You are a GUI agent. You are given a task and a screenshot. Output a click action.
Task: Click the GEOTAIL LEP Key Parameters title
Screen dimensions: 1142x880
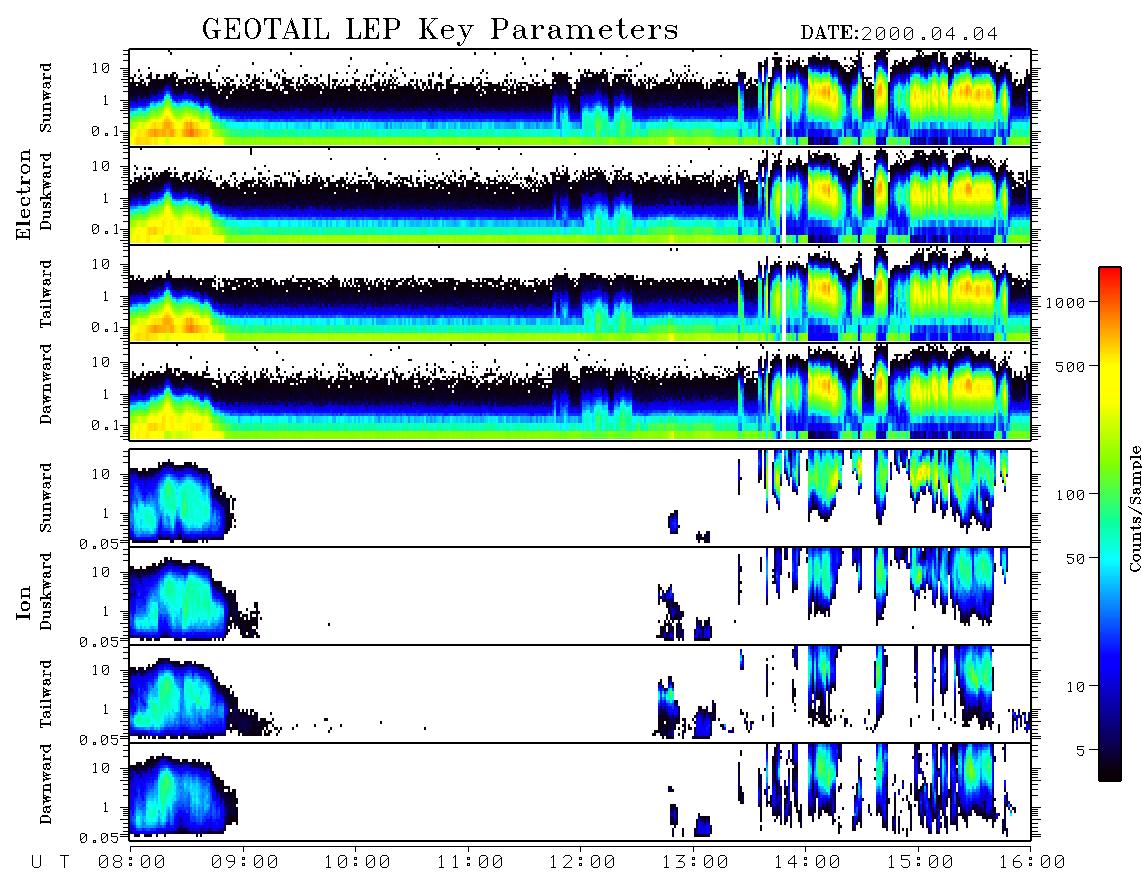pos(440,30)
